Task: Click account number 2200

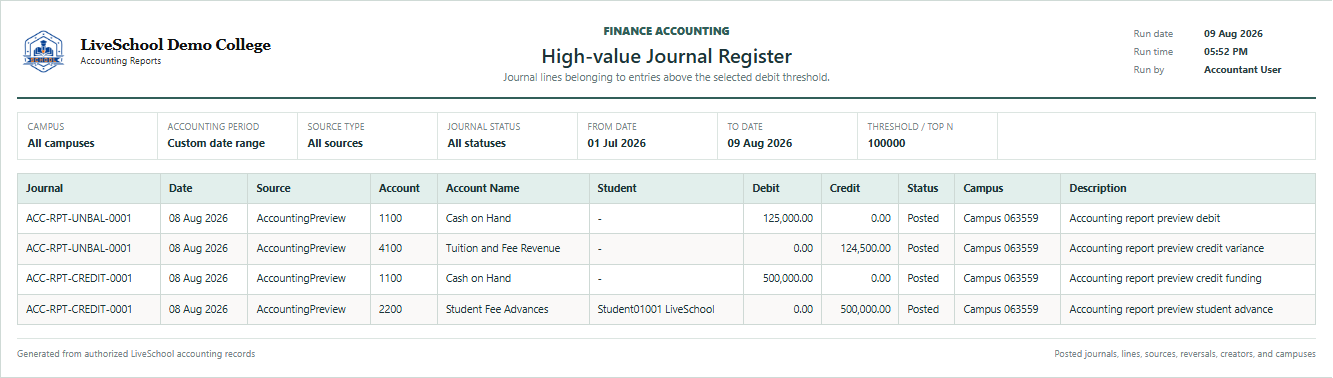Action: [x=390, y=309]
